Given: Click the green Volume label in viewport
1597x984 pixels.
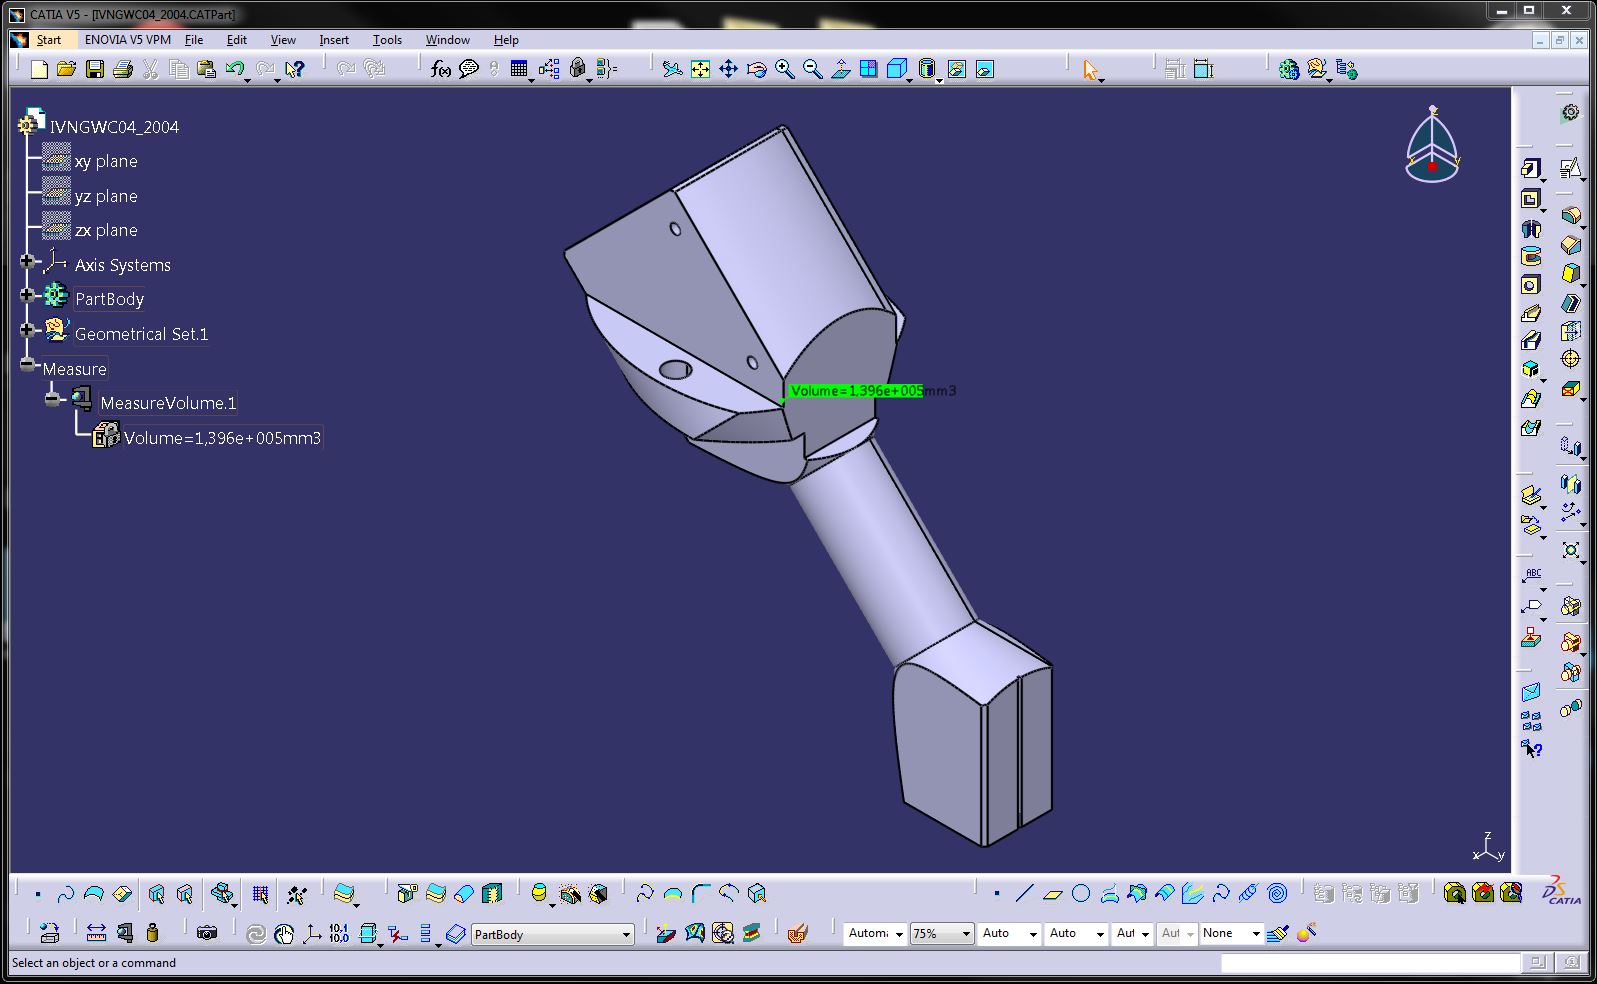Looking at the screenshot, I should 856,391.
